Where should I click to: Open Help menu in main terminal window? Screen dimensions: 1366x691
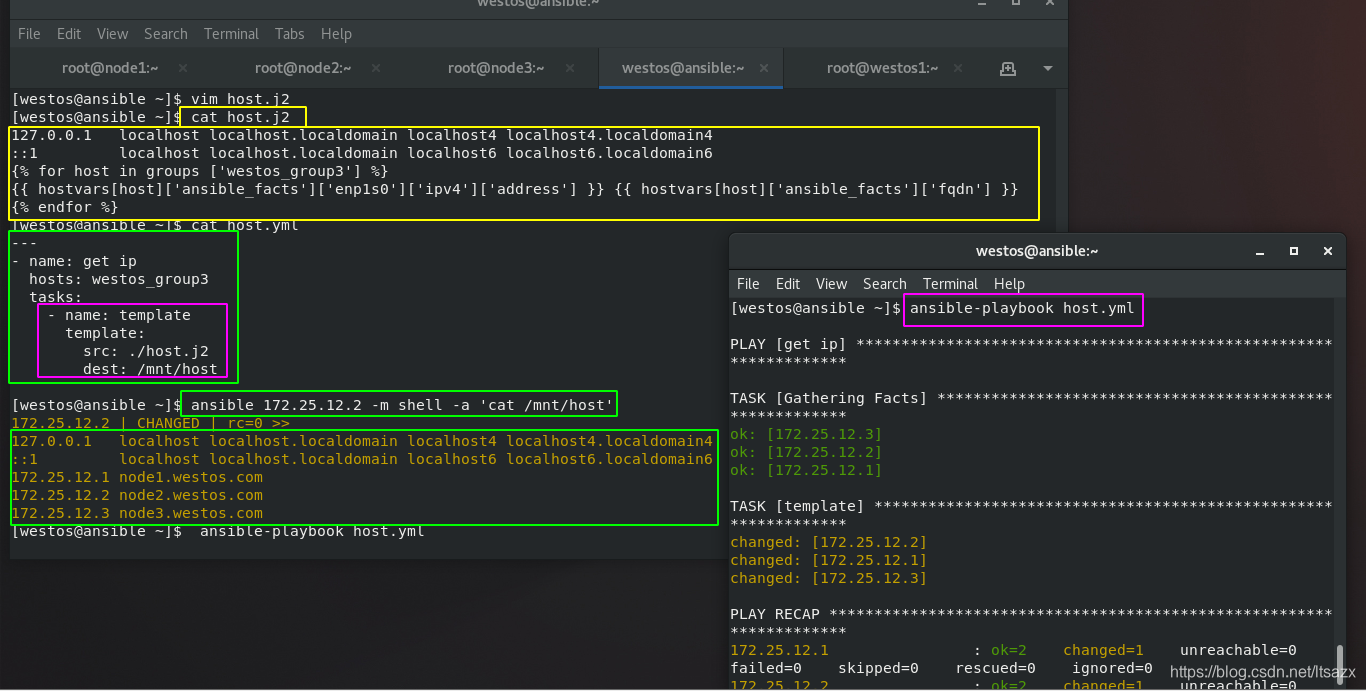click(336, 33)
